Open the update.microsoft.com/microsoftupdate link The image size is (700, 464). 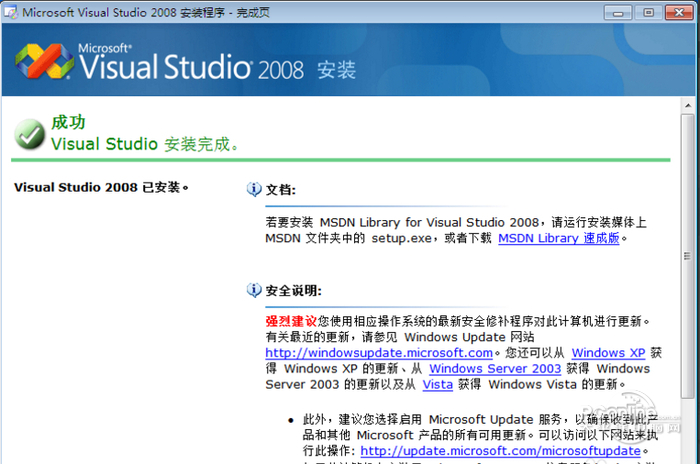(500, 451)
